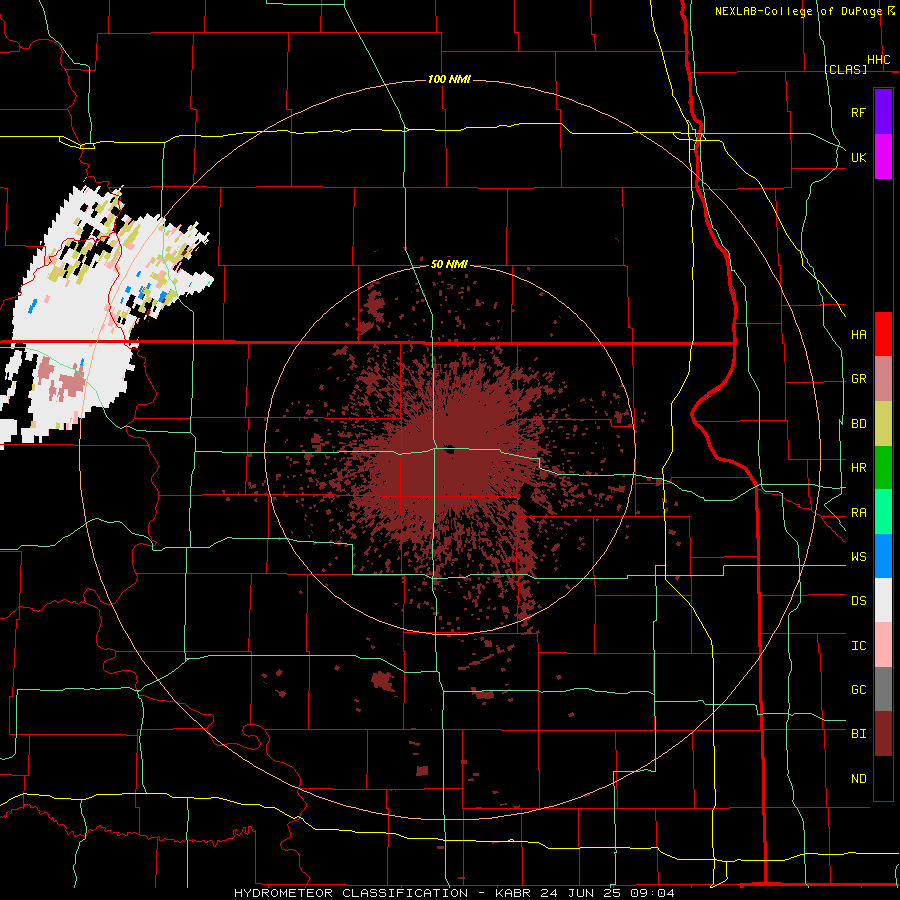Select the GC gray legend color

[883, 689]
